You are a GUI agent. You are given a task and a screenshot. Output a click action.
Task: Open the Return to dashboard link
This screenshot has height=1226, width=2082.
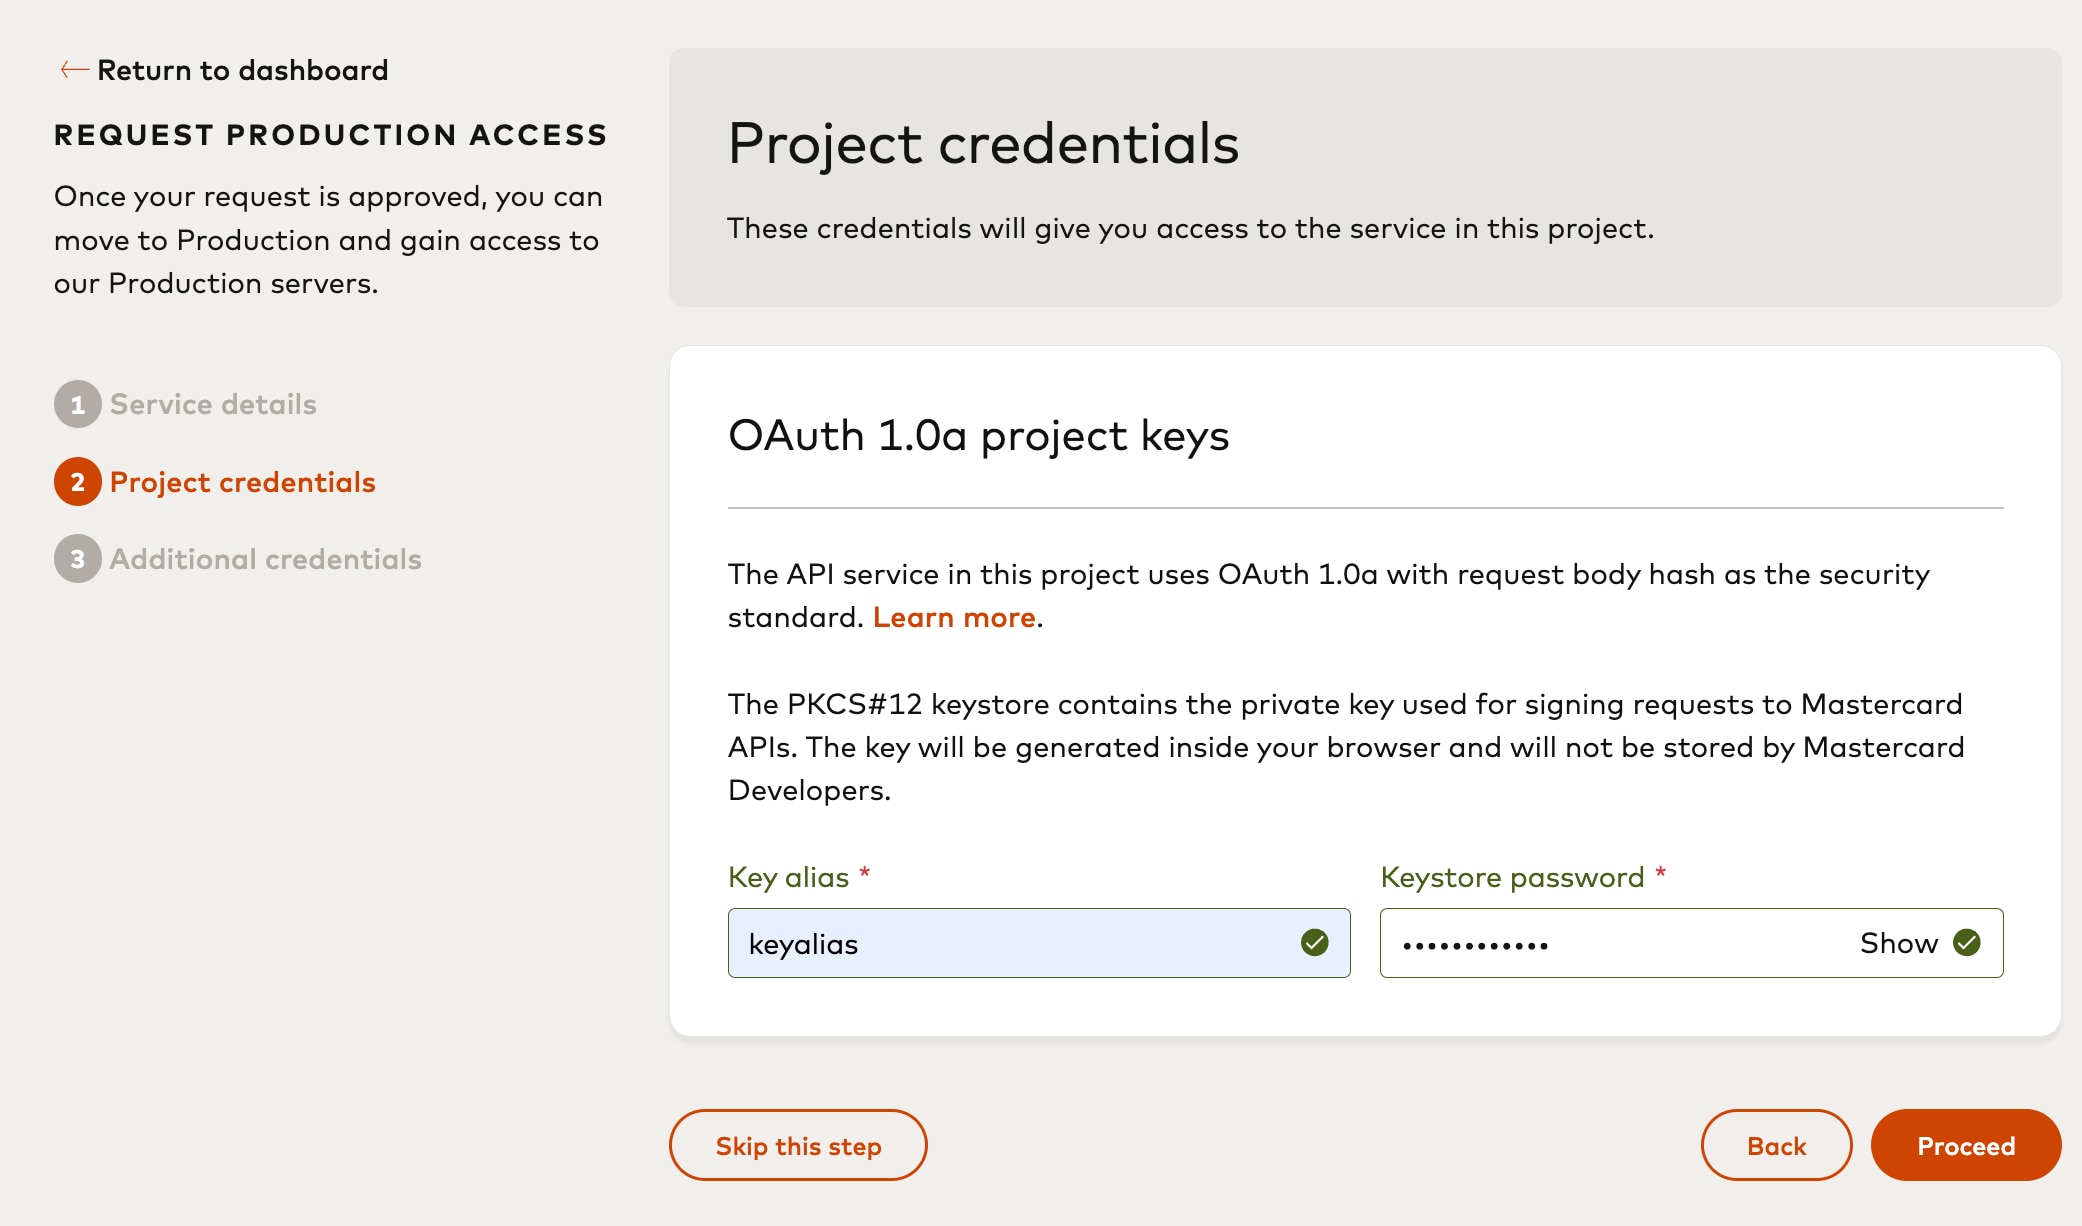242,70
